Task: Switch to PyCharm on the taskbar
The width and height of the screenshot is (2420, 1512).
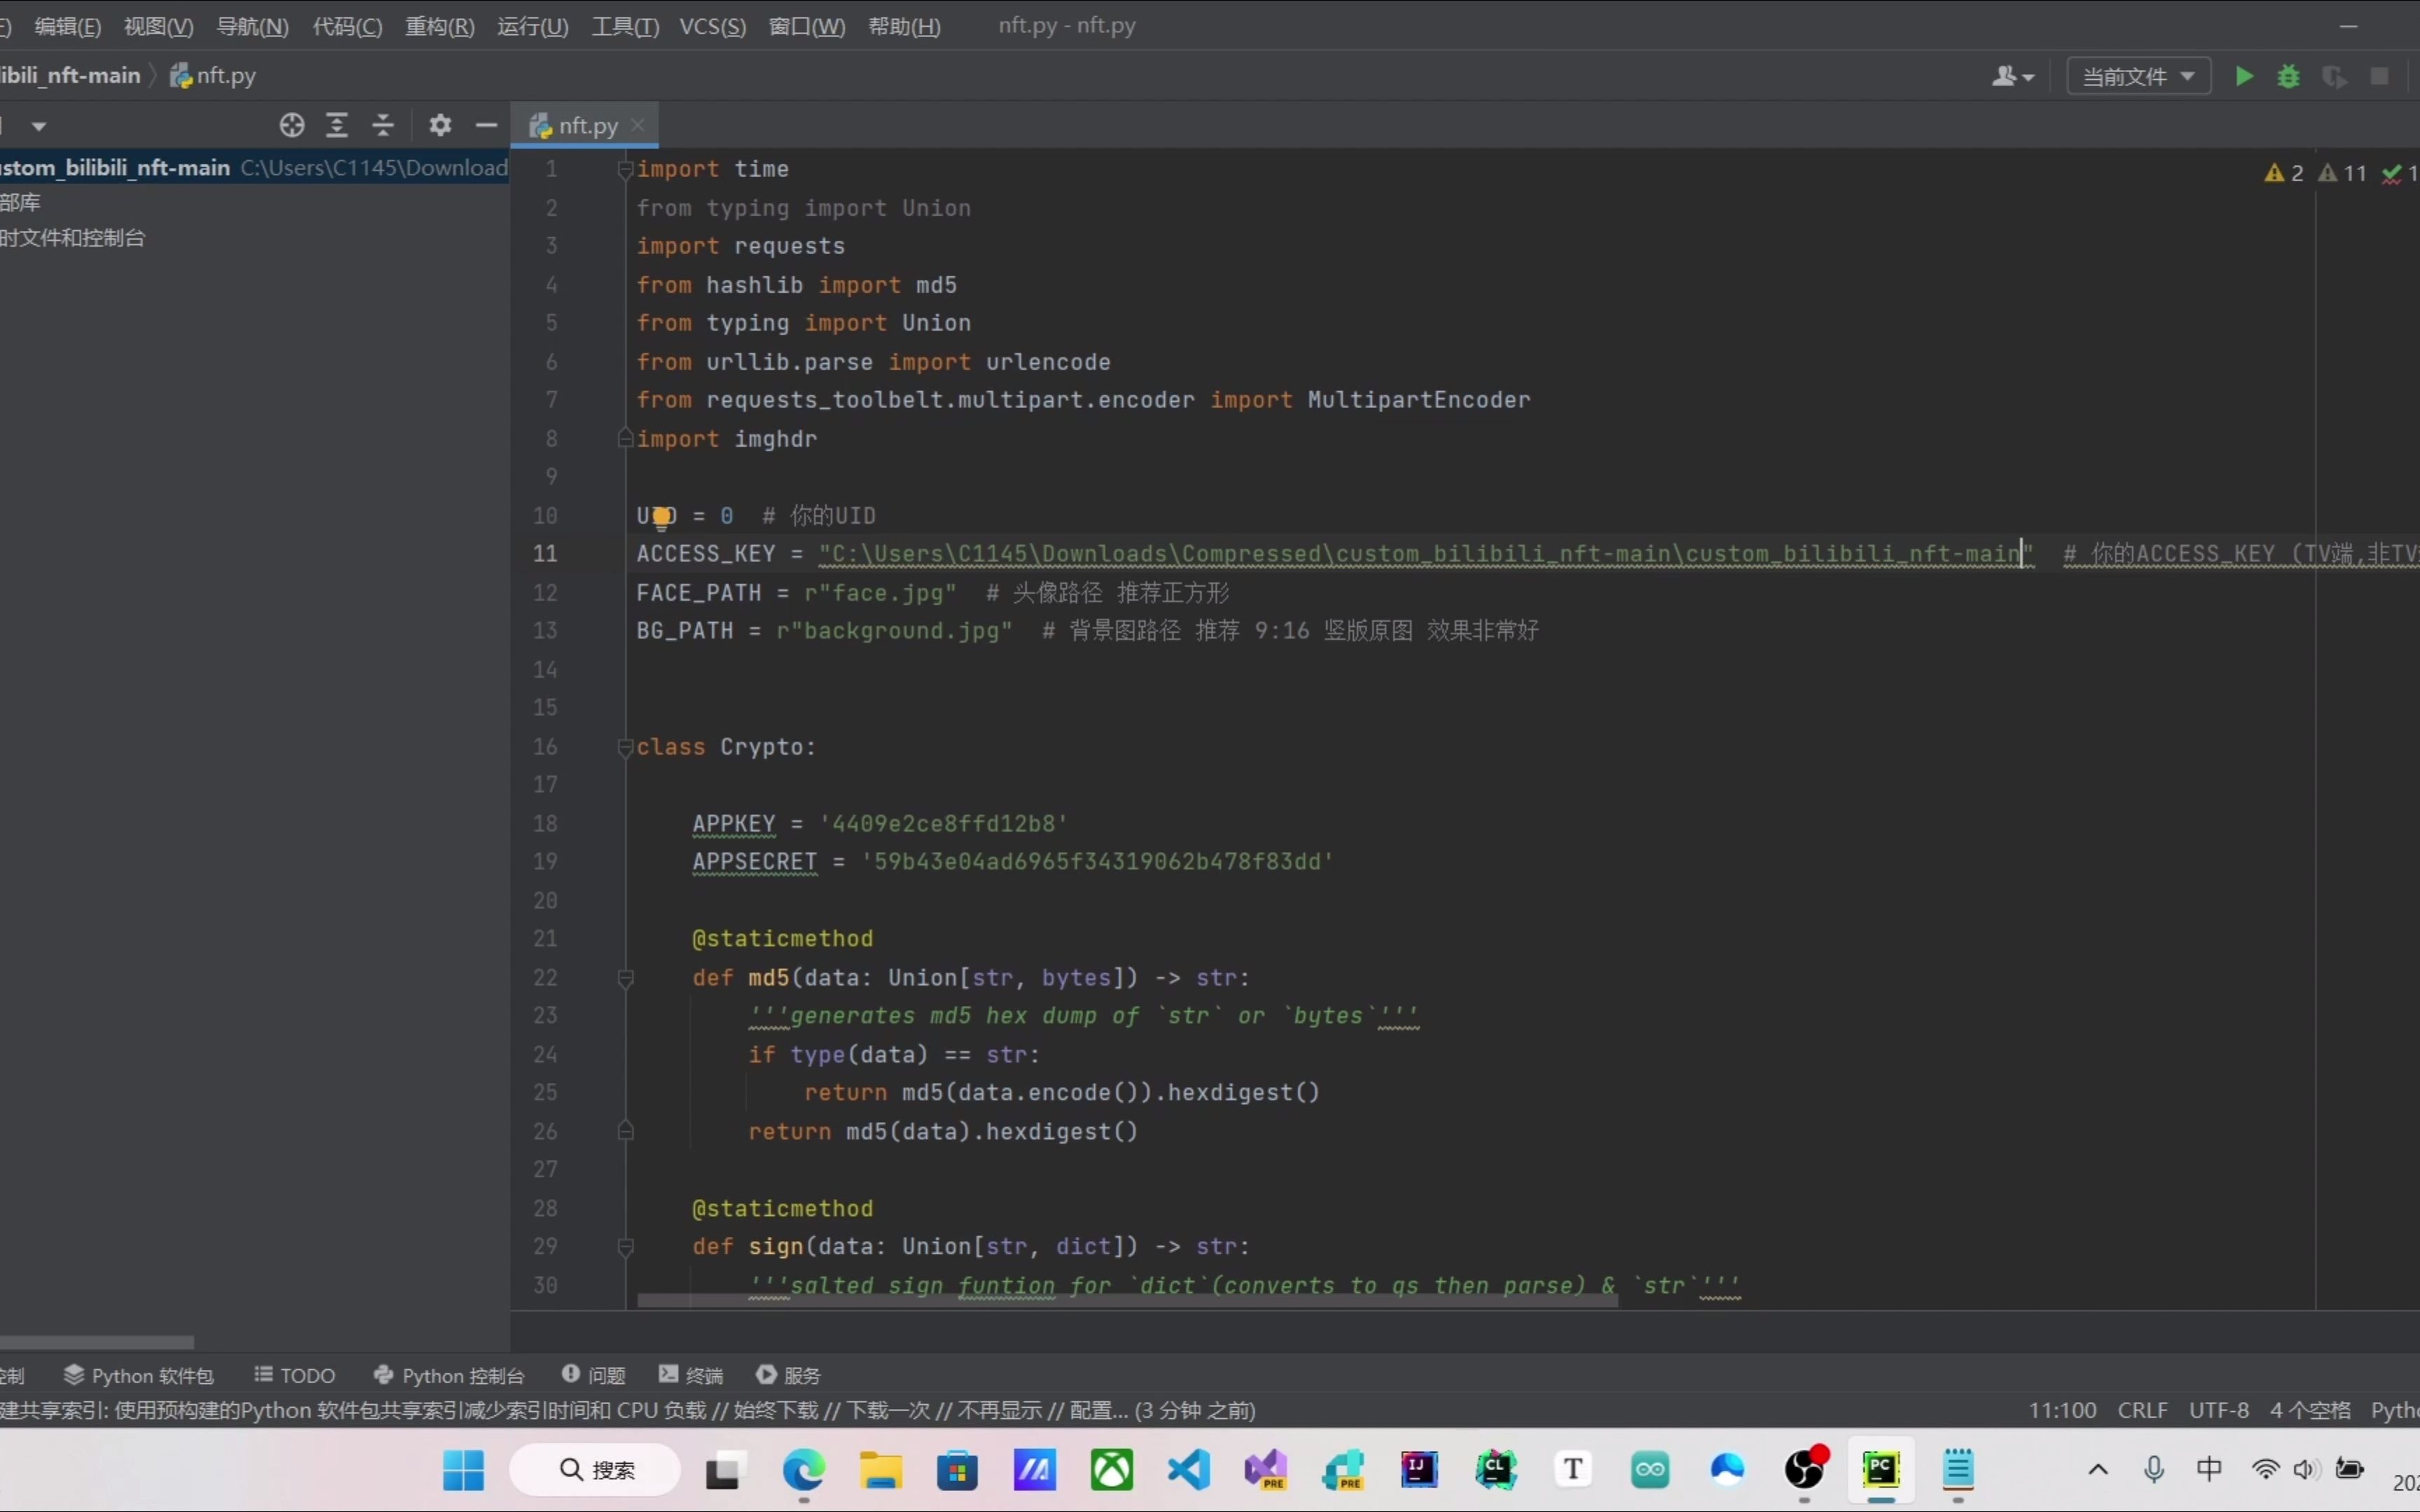Action: 1881,1470
